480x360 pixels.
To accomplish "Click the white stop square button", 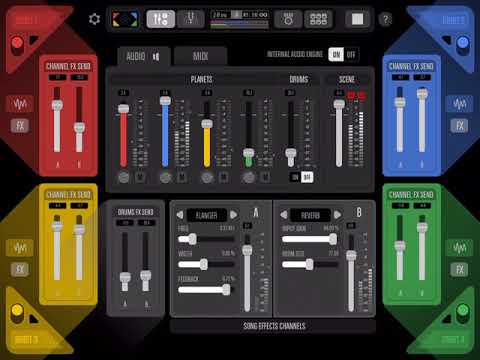I will point(357,19).
